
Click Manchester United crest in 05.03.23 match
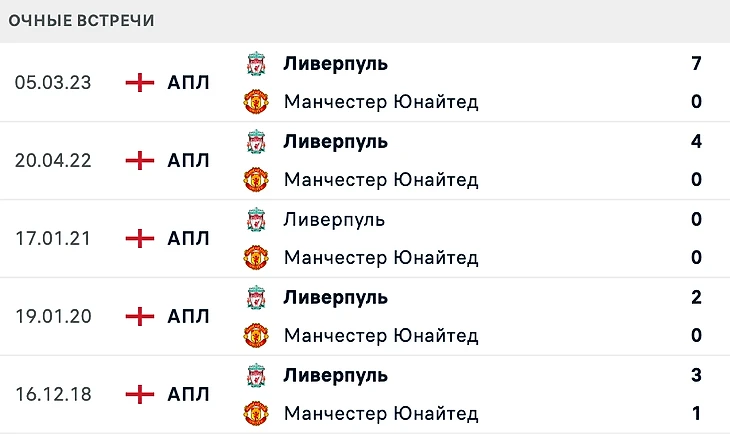(256, 102)
